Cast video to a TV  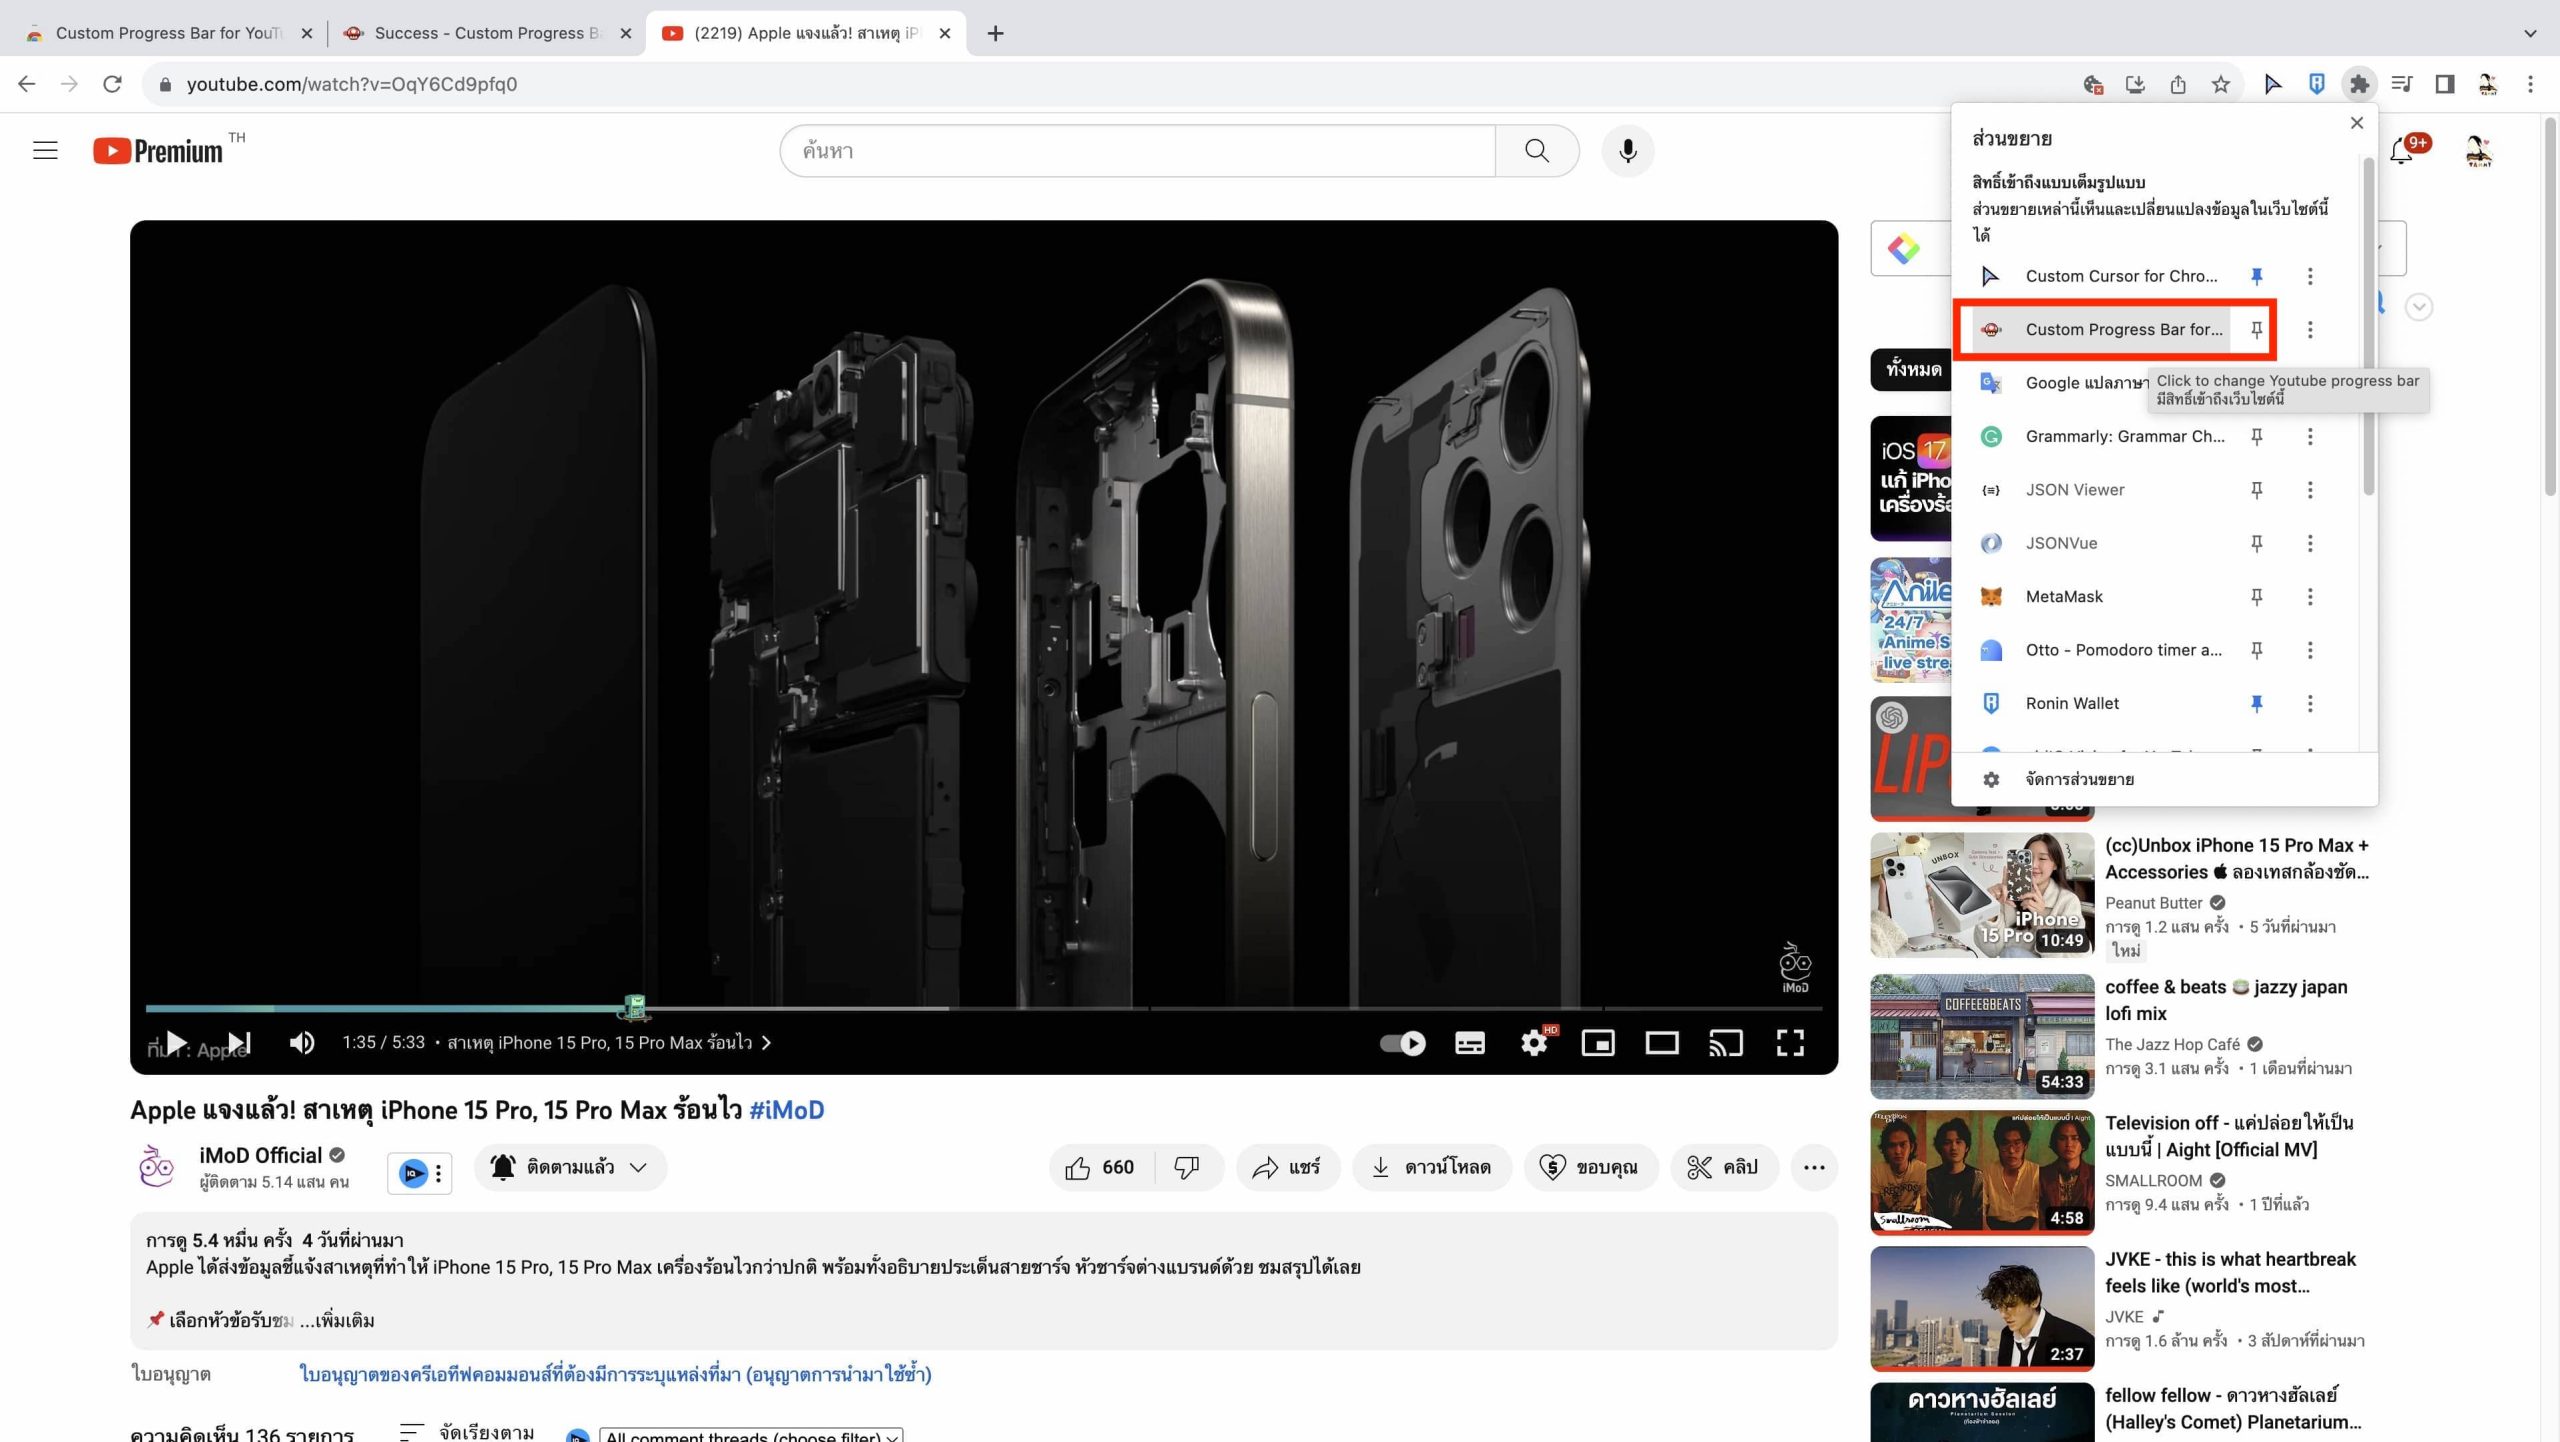point(1725,1043)
